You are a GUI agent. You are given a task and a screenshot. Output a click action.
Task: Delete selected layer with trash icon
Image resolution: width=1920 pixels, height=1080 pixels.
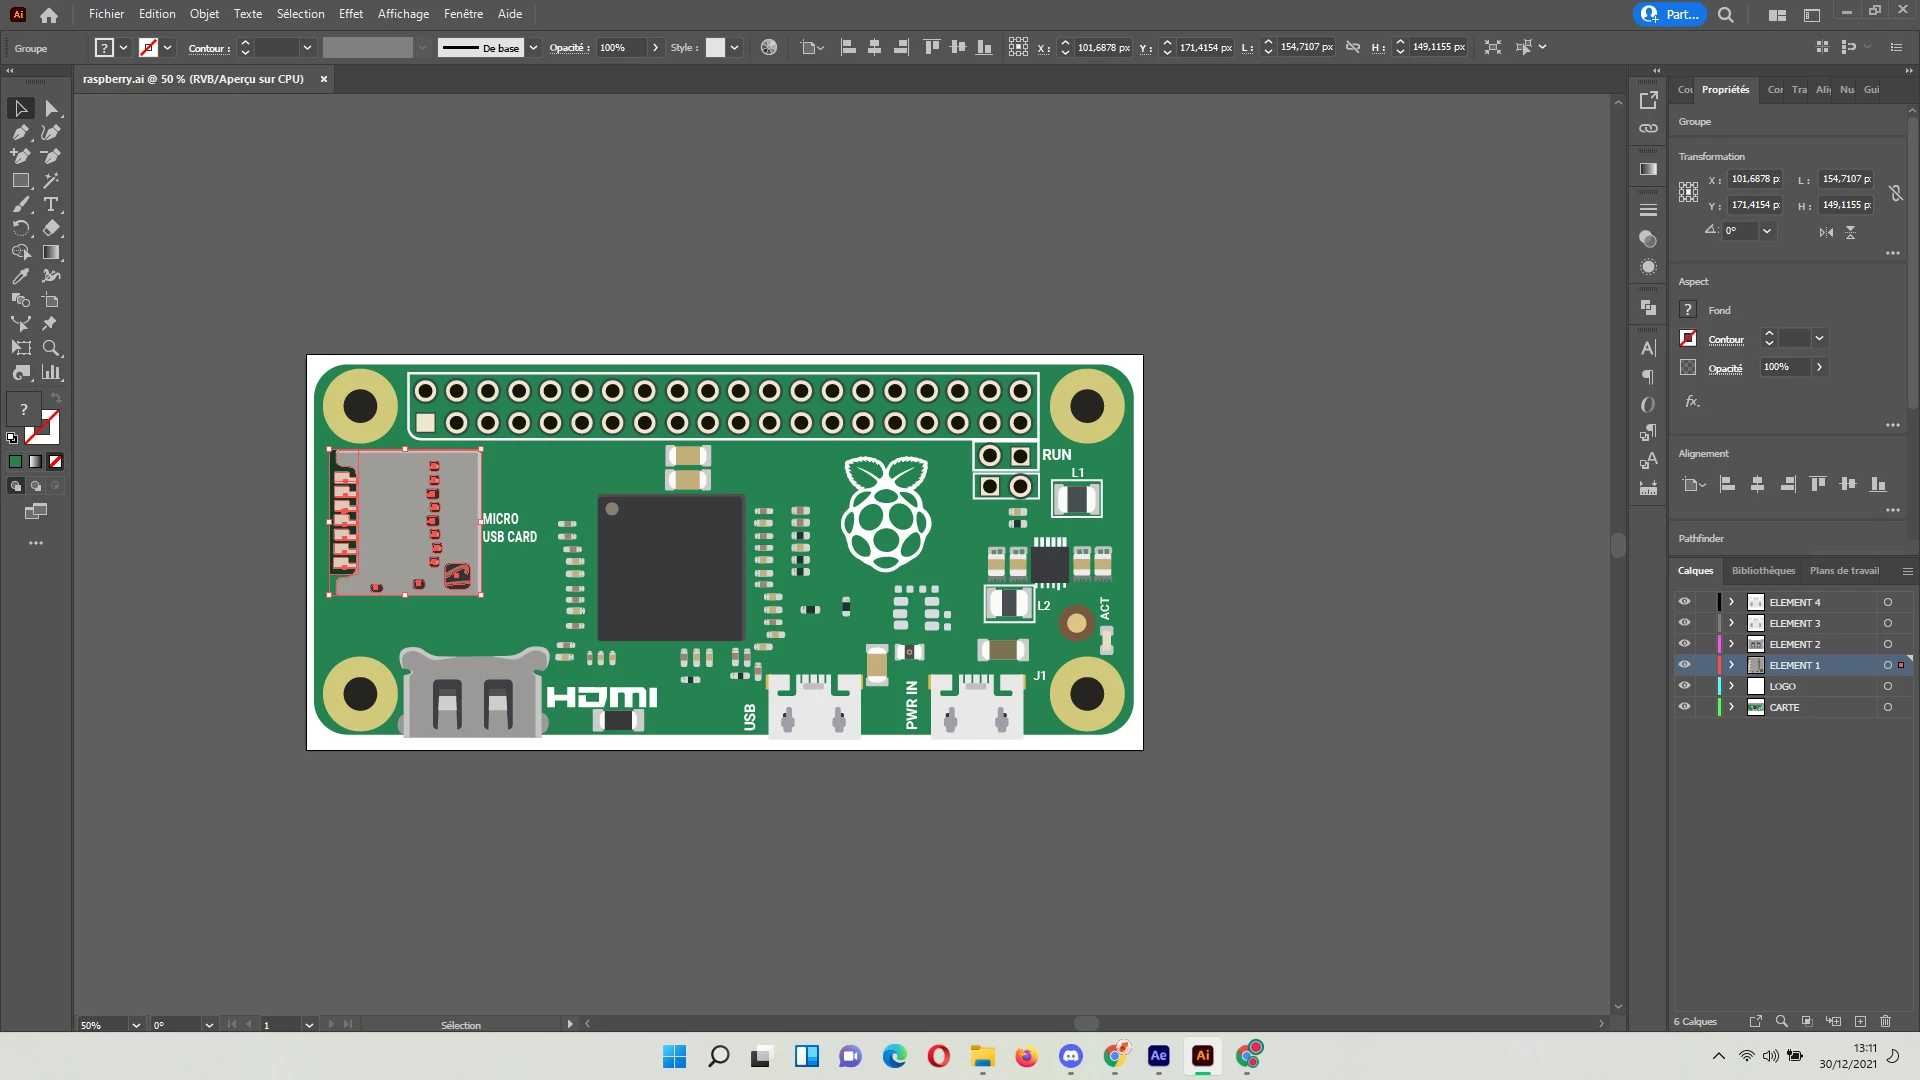[1885, 1021]
